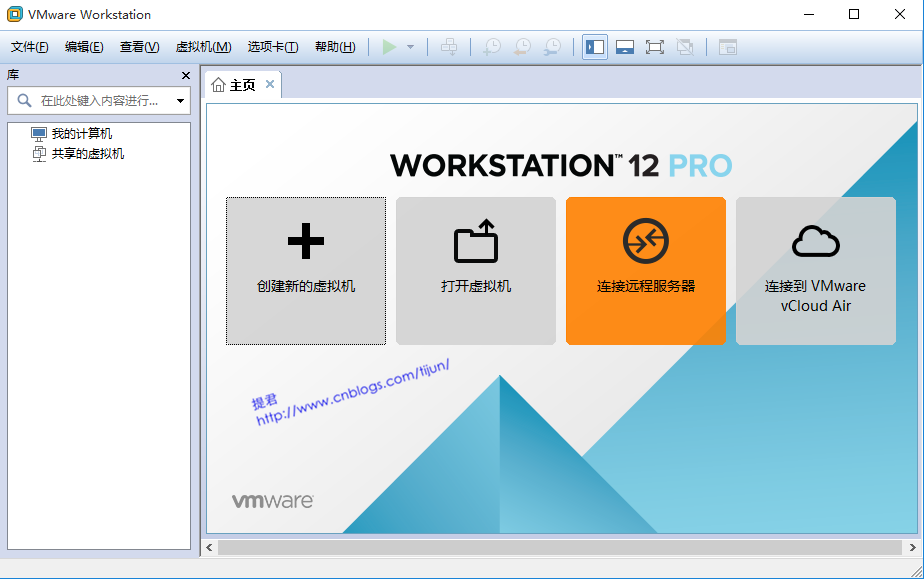Screen dimensions: 924x579
Task: Select 共享的虚拟机 in the library tree
Action: pos(88,154)
